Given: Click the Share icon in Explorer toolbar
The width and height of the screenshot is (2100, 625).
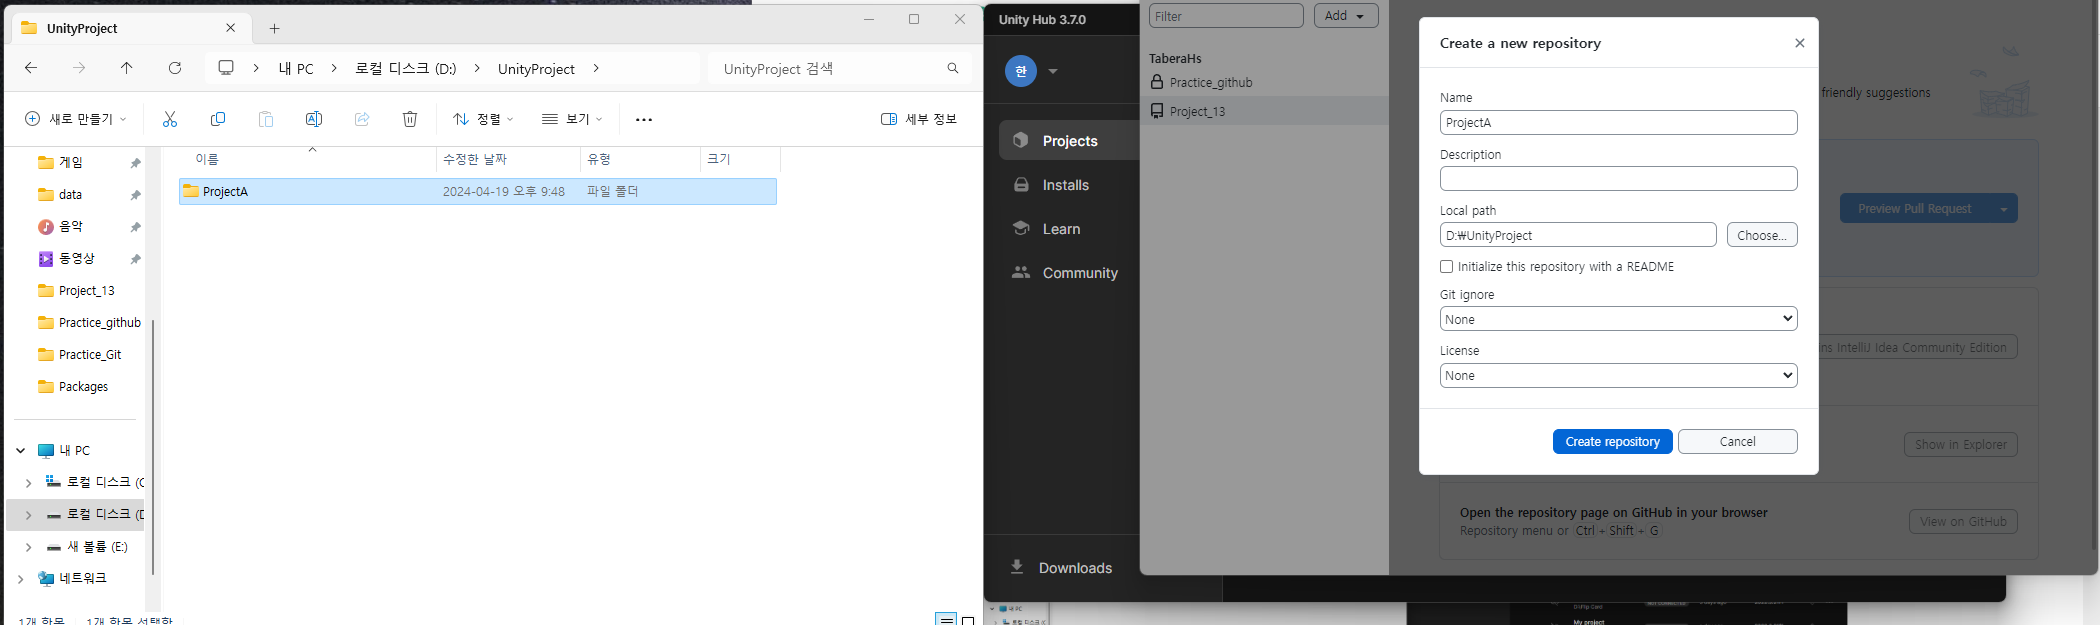Looking at the screenshot, I should tap(362, 119).
